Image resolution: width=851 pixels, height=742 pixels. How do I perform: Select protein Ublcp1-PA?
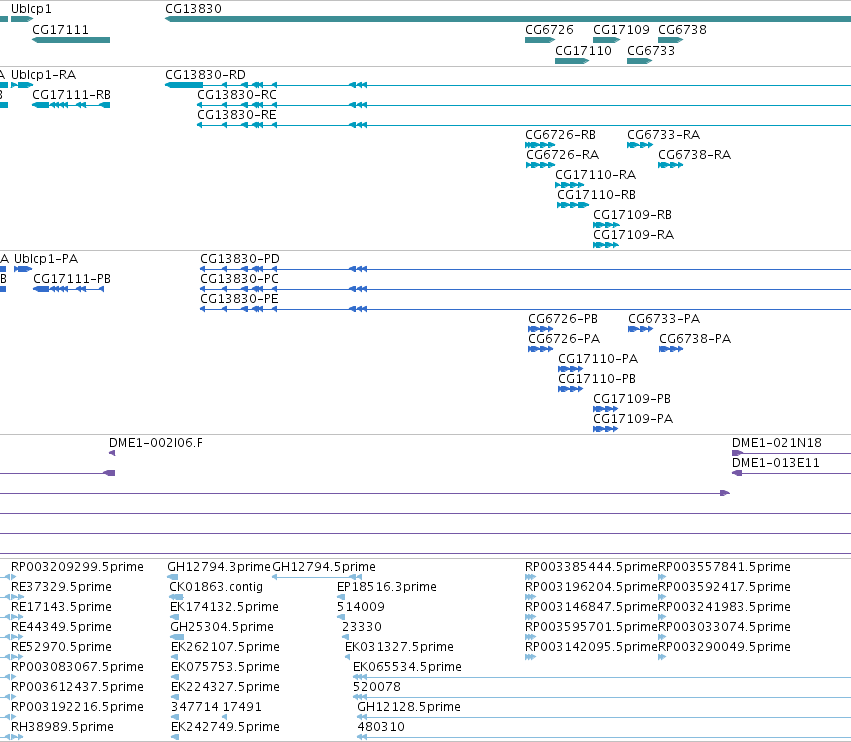[46, 258]
